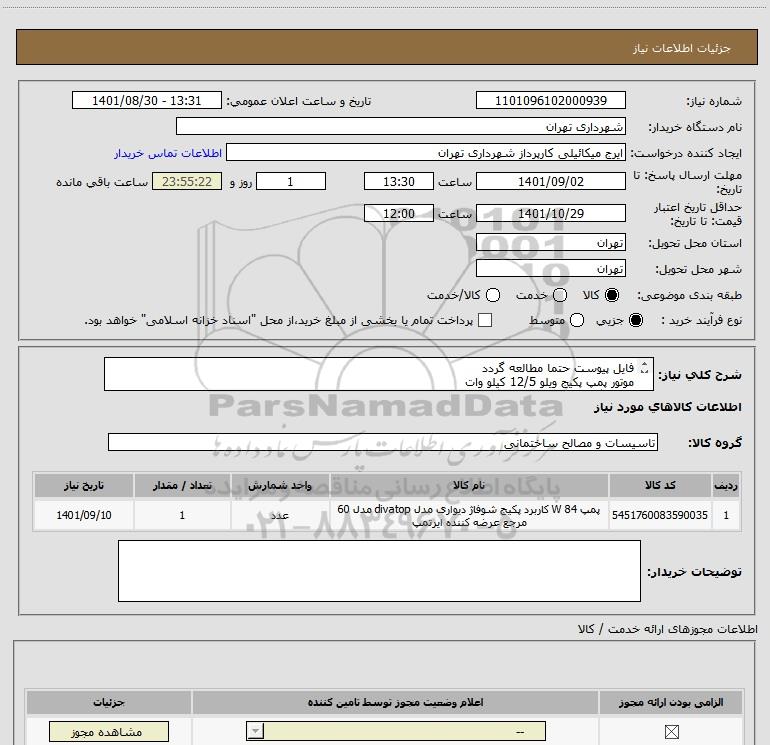Select the جزیی purchase type radio
Image resolution: width=770 pixels, height=745 pixels.
(635, 320)
